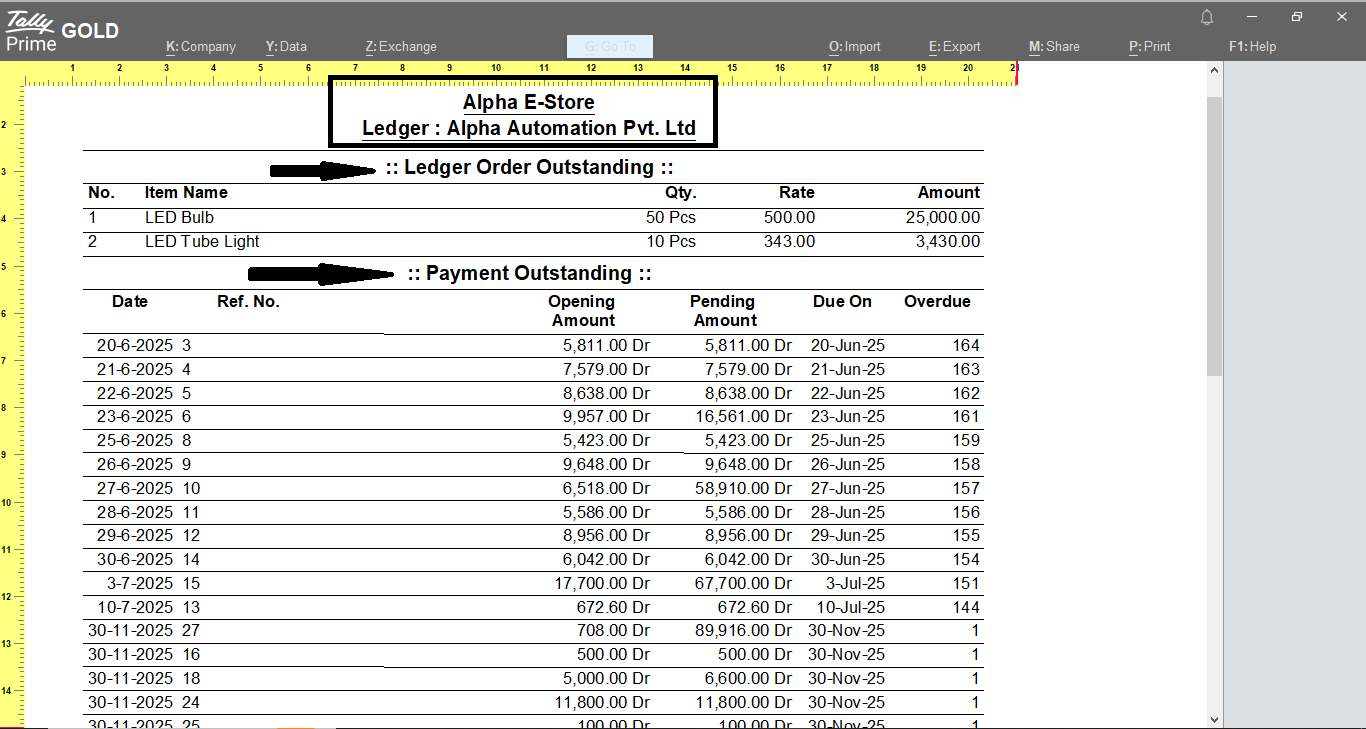Open the P: Print menu
Viewport: 1366px width, 729px height.
tap(1150, 46)
